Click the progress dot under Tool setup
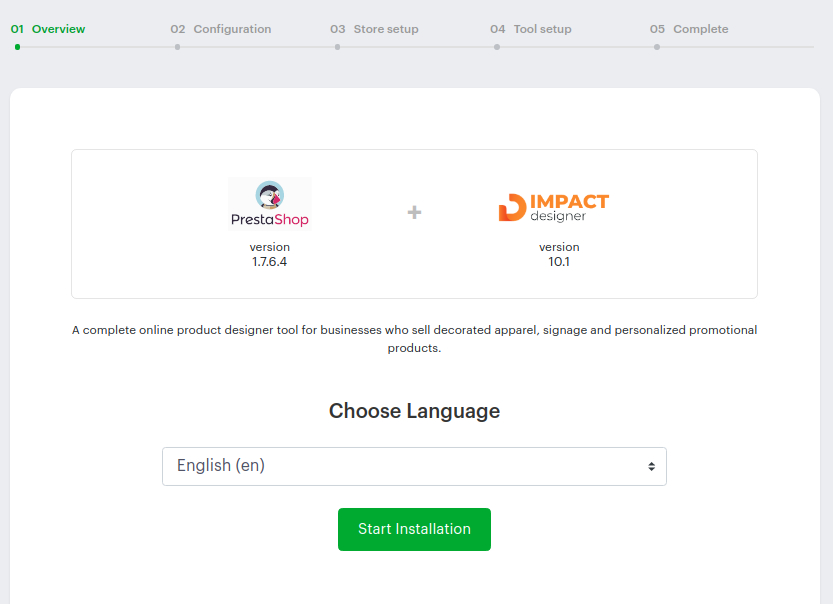Image resolution: width=833 pixels, height=604 pixels. [x=497, y=47]
